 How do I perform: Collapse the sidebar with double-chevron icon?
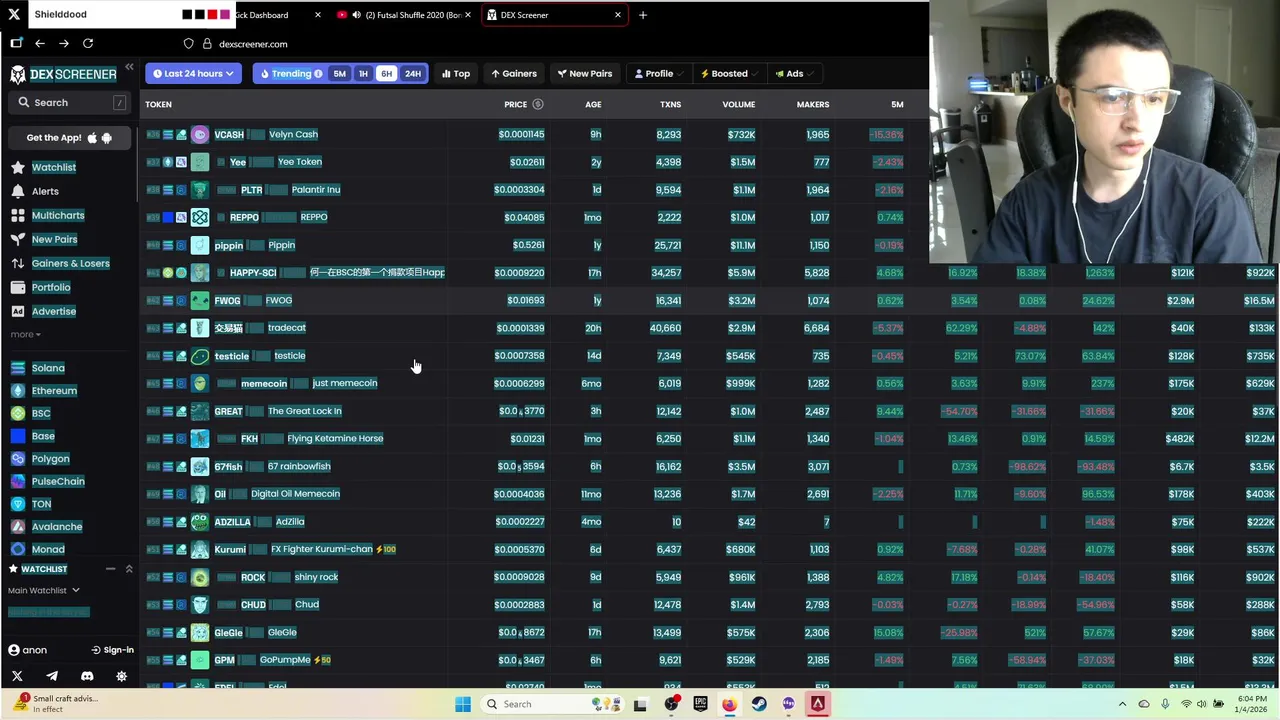[129, 67]
